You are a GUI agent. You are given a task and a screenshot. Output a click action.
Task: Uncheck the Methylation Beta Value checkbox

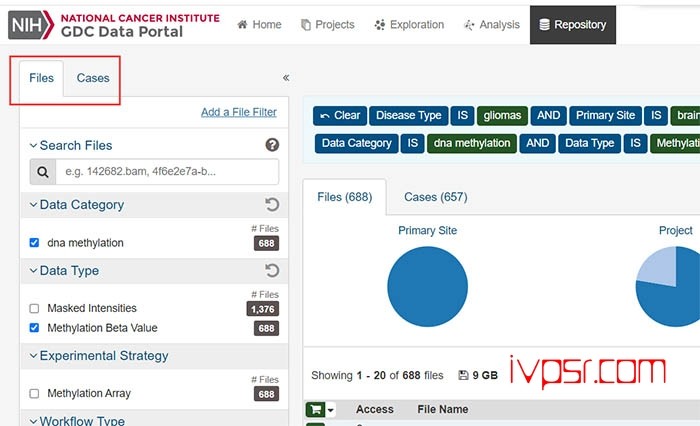[x=34, y=328]
